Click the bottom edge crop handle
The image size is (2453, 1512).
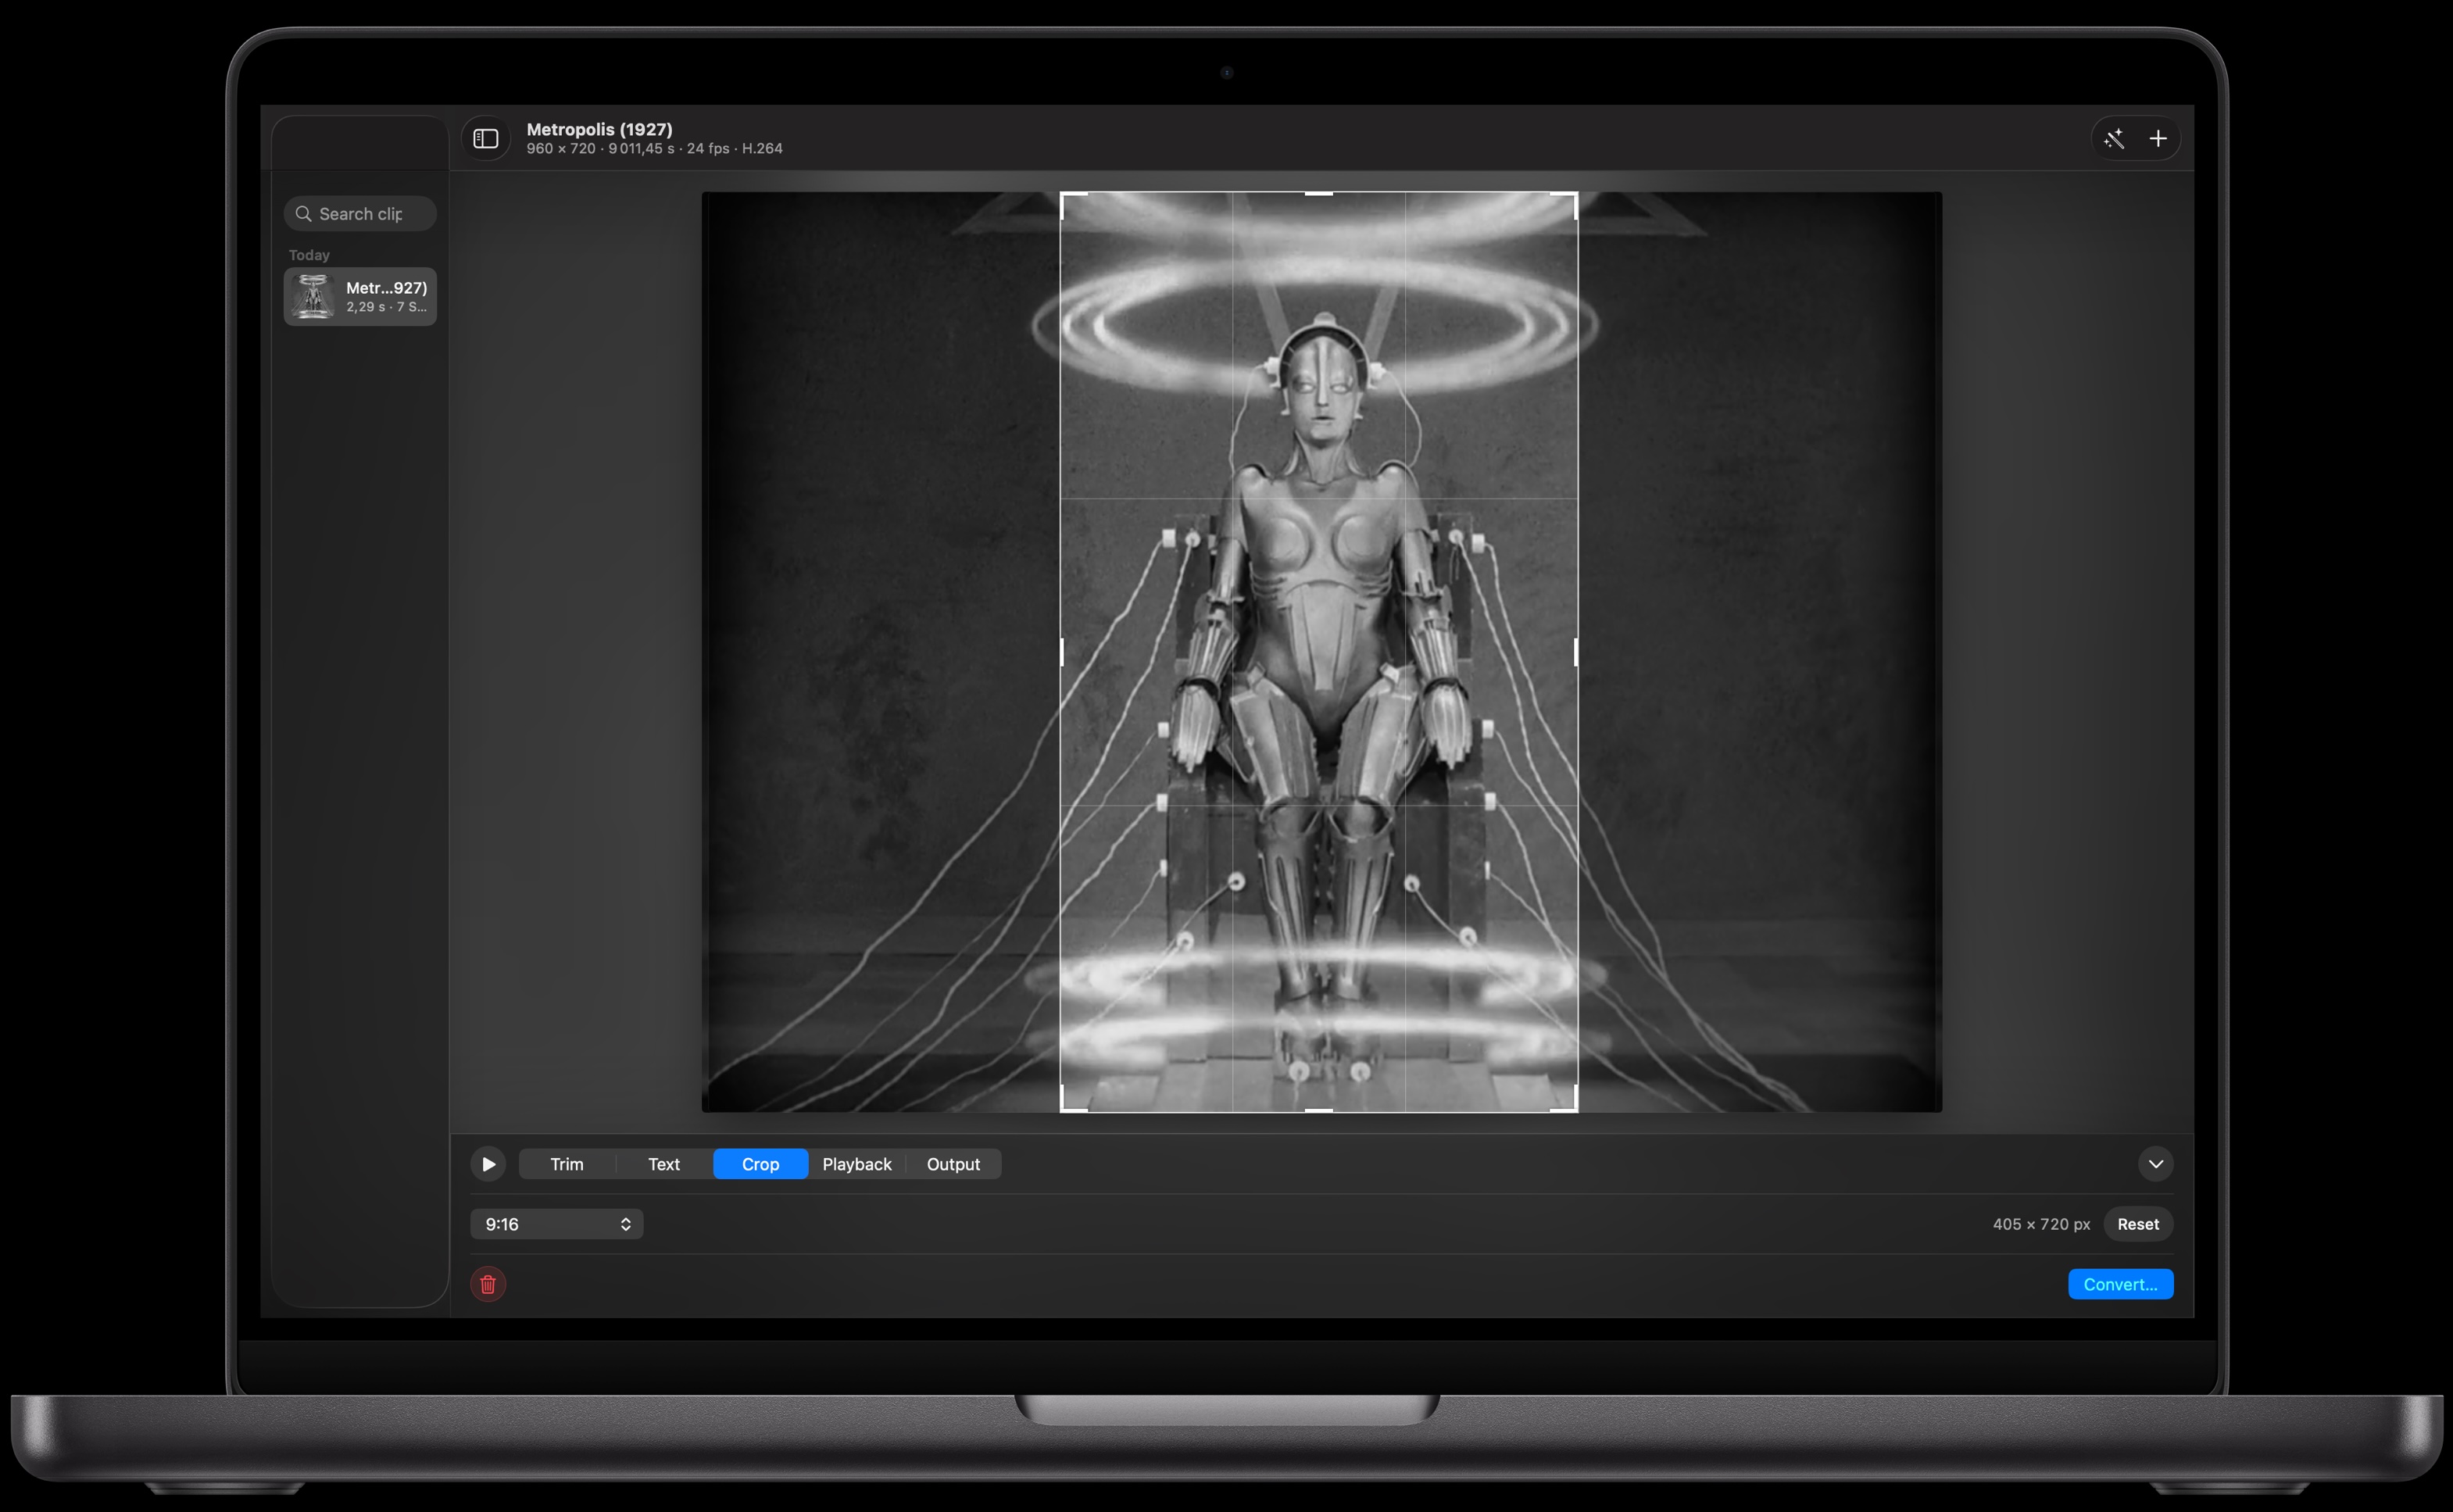tap(1319, 1110)
